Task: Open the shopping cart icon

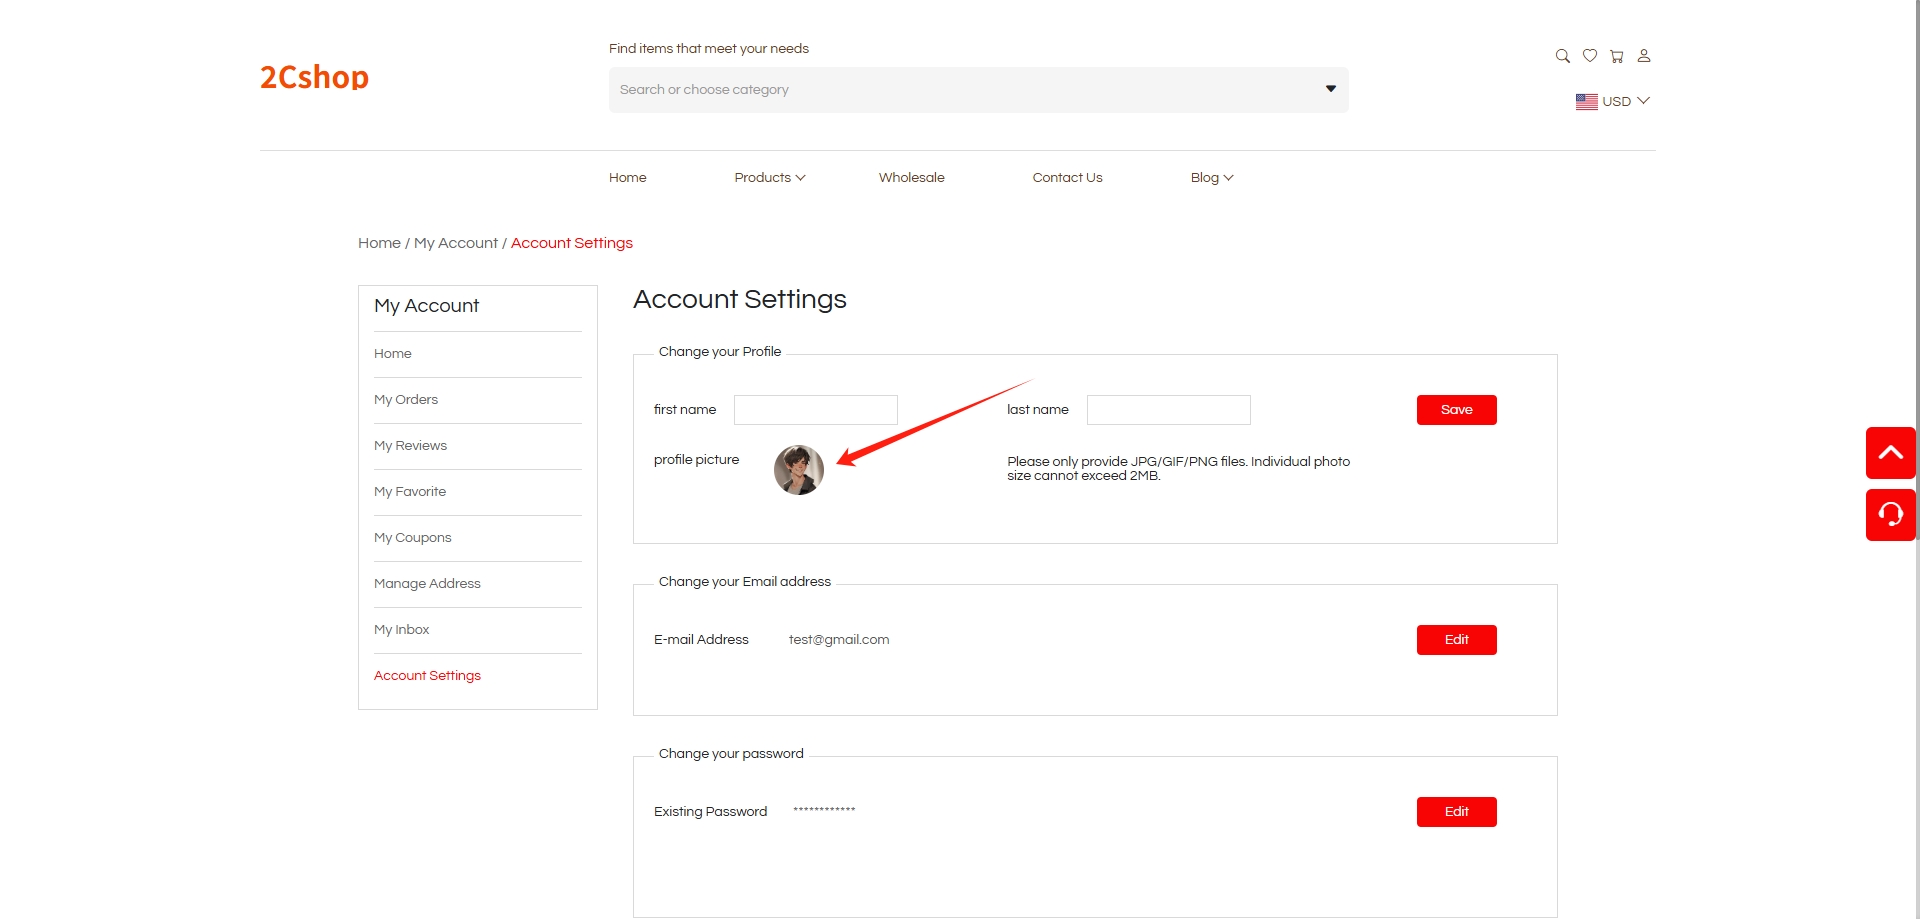Action: tap(1616, 56)
